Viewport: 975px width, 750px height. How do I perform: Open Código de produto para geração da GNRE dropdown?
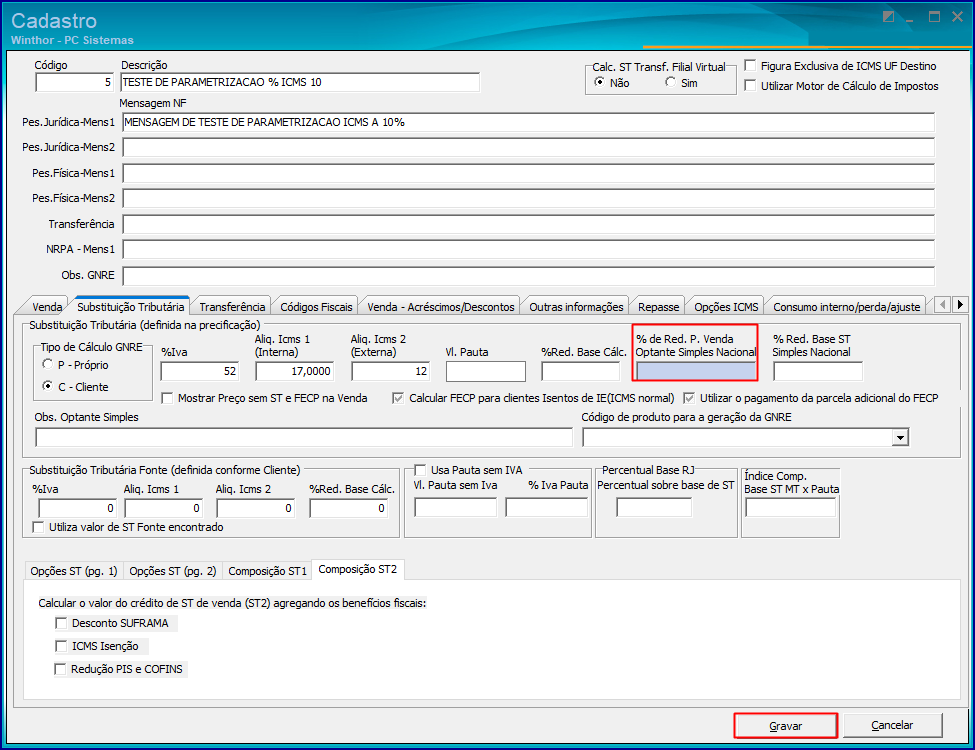tap(900, 438)
